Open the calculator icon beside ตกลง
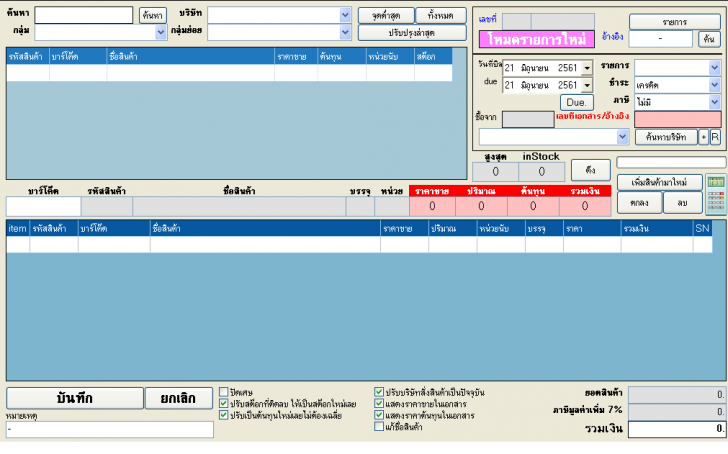Screen dimensions: 728x454 click(x=715, y=195)
